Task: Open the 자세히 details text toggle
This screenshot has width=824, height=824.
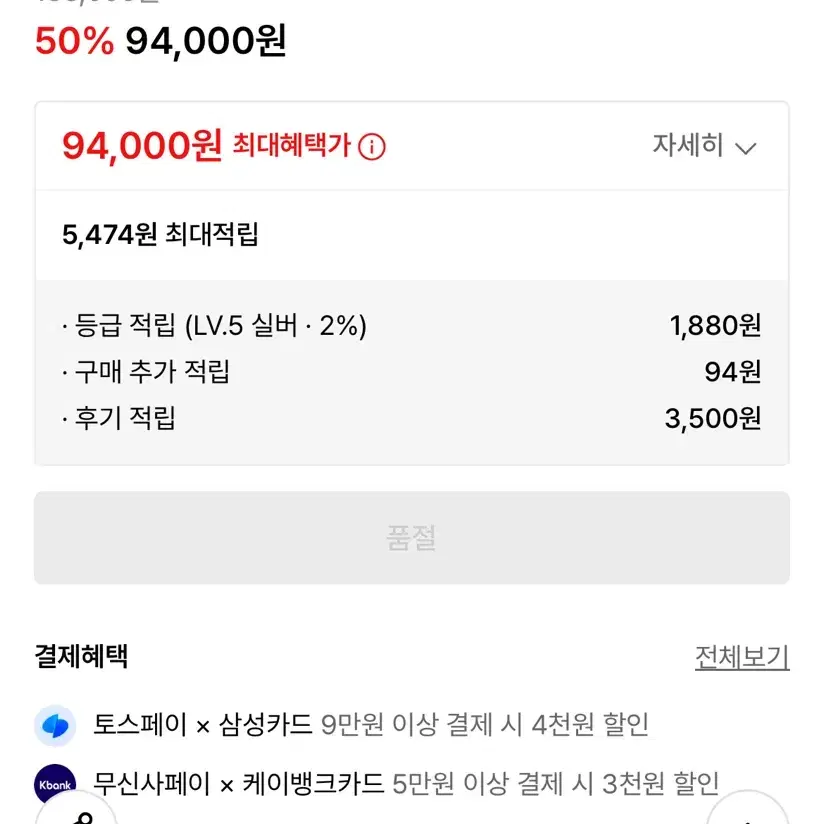Action: click(x=688, y=145)
